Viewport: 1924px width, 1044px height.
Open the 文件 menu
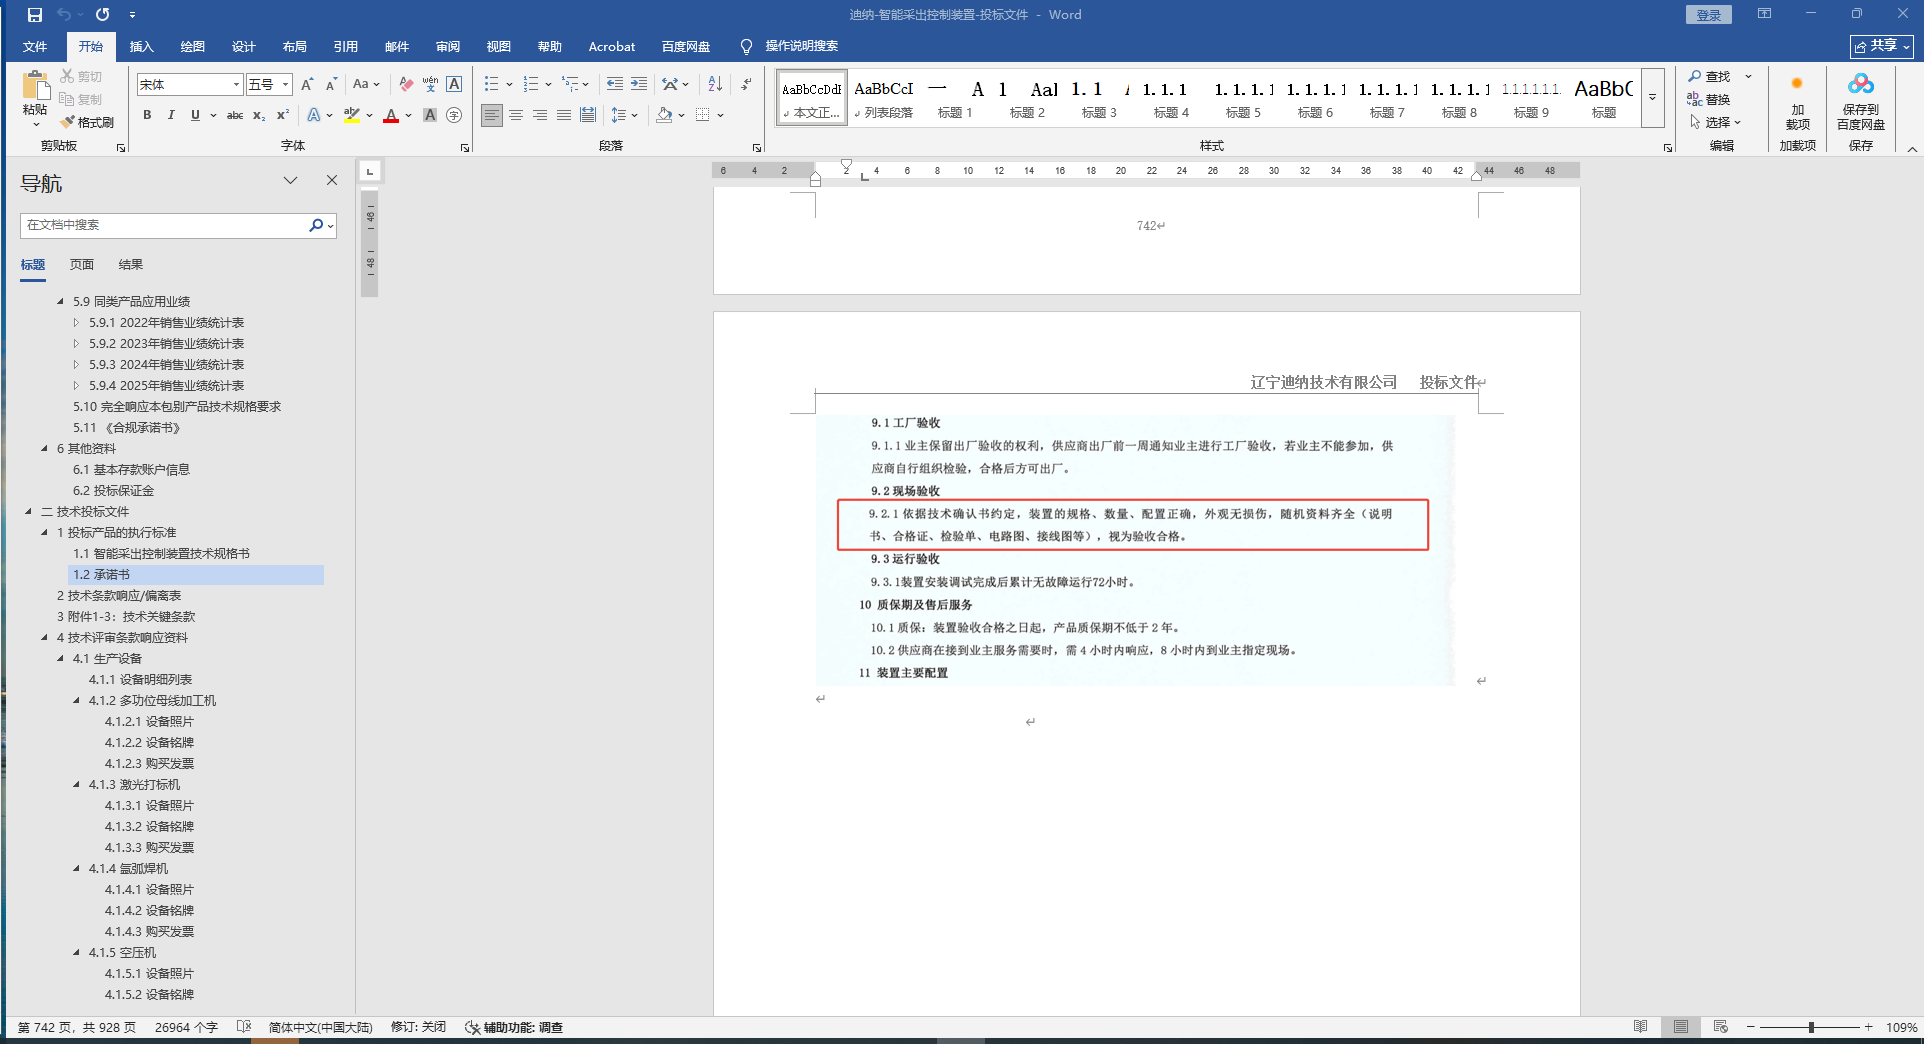click(35, 46)
